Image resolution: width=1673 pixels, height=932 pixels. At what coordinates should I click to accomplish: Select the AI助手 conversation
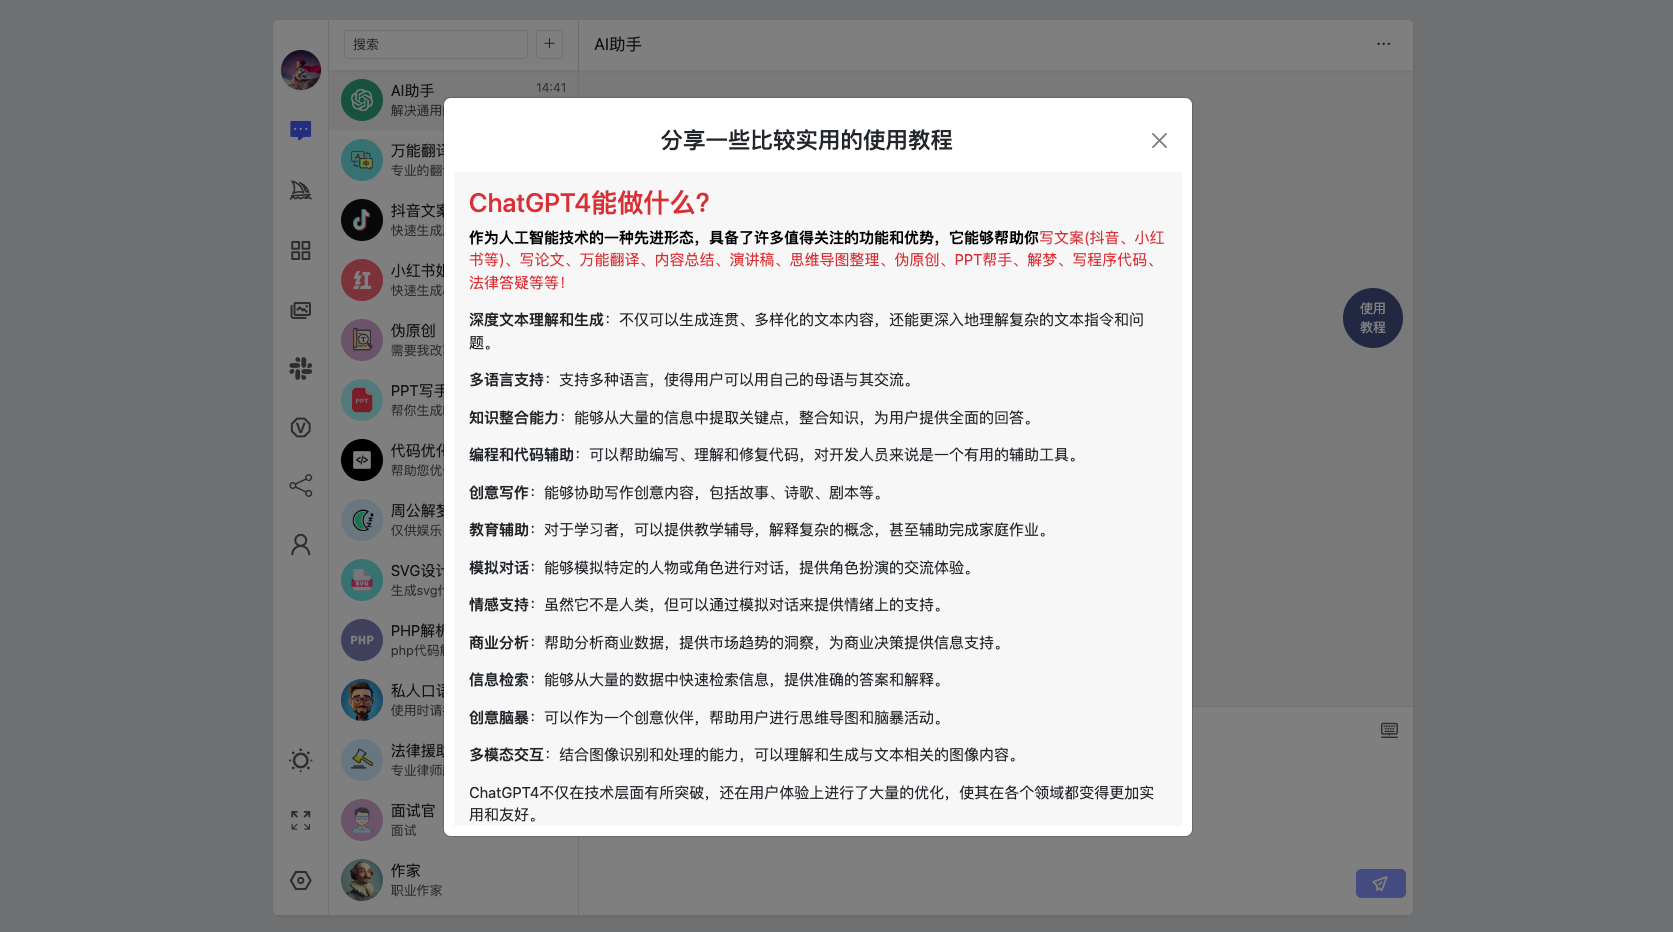(454, 100)
